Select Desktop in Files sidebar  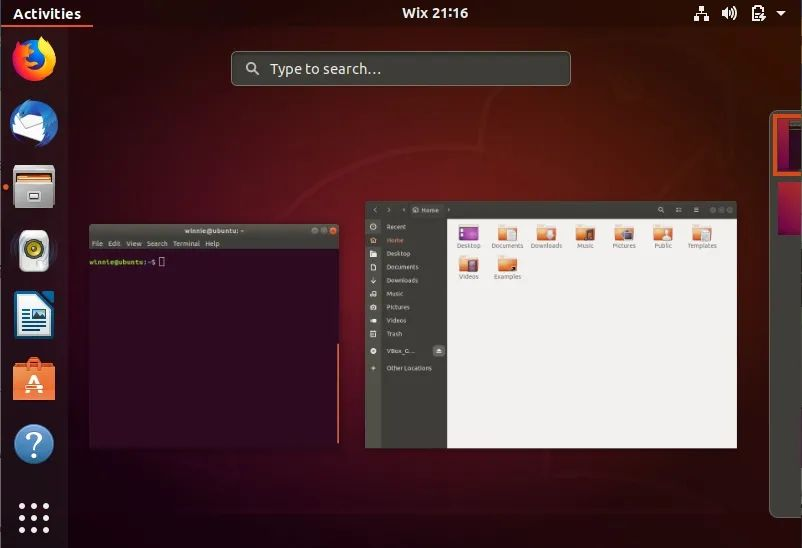406,253
